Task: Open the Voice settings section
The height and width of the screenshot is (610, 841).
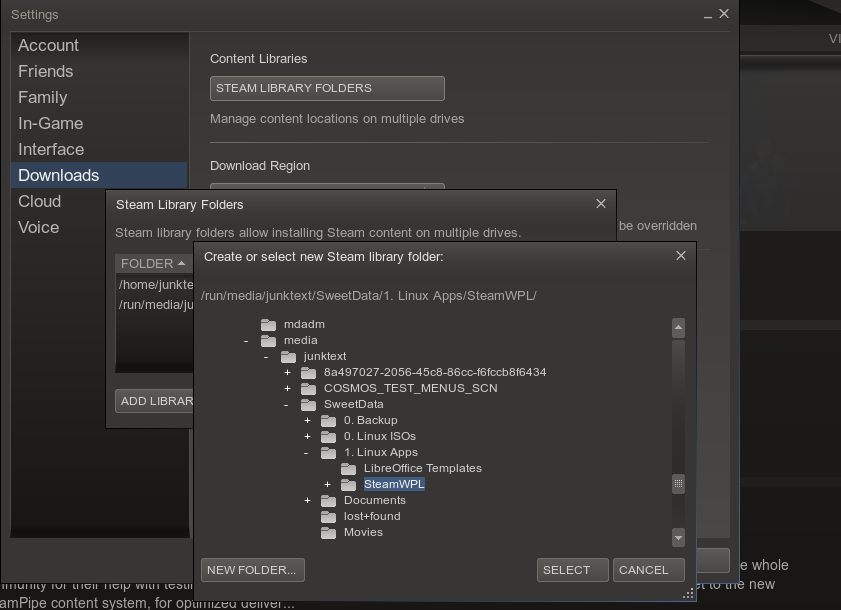Action: pos(38,227)
